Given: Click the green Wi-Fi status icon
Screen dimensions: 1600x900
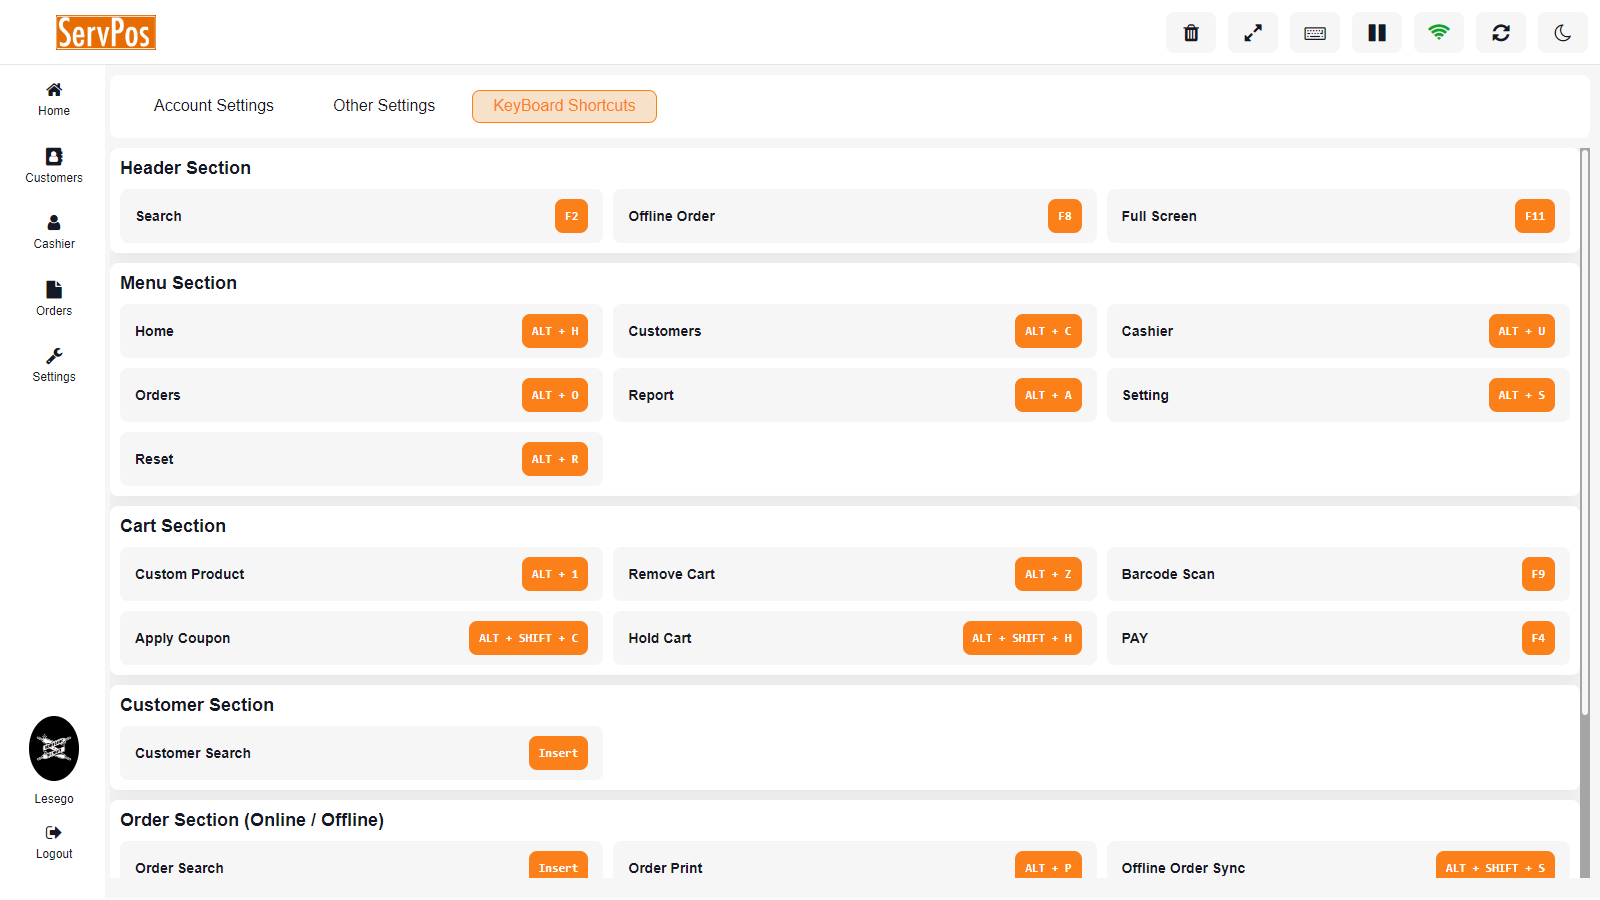Looking at the screenshot, I should (1439, 33).
